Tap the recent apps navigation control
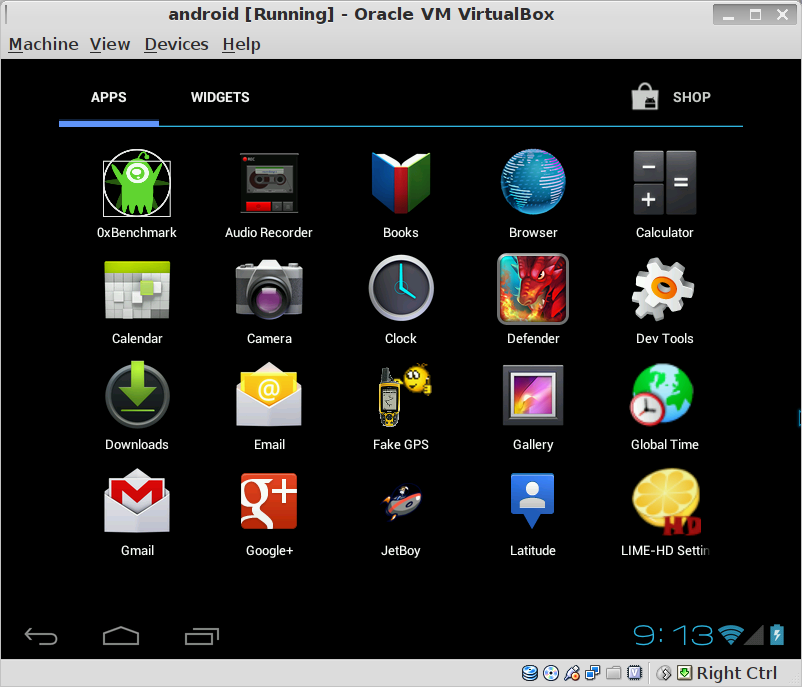Viewport: 802px width, 687px height. click(x=201, y=635)
